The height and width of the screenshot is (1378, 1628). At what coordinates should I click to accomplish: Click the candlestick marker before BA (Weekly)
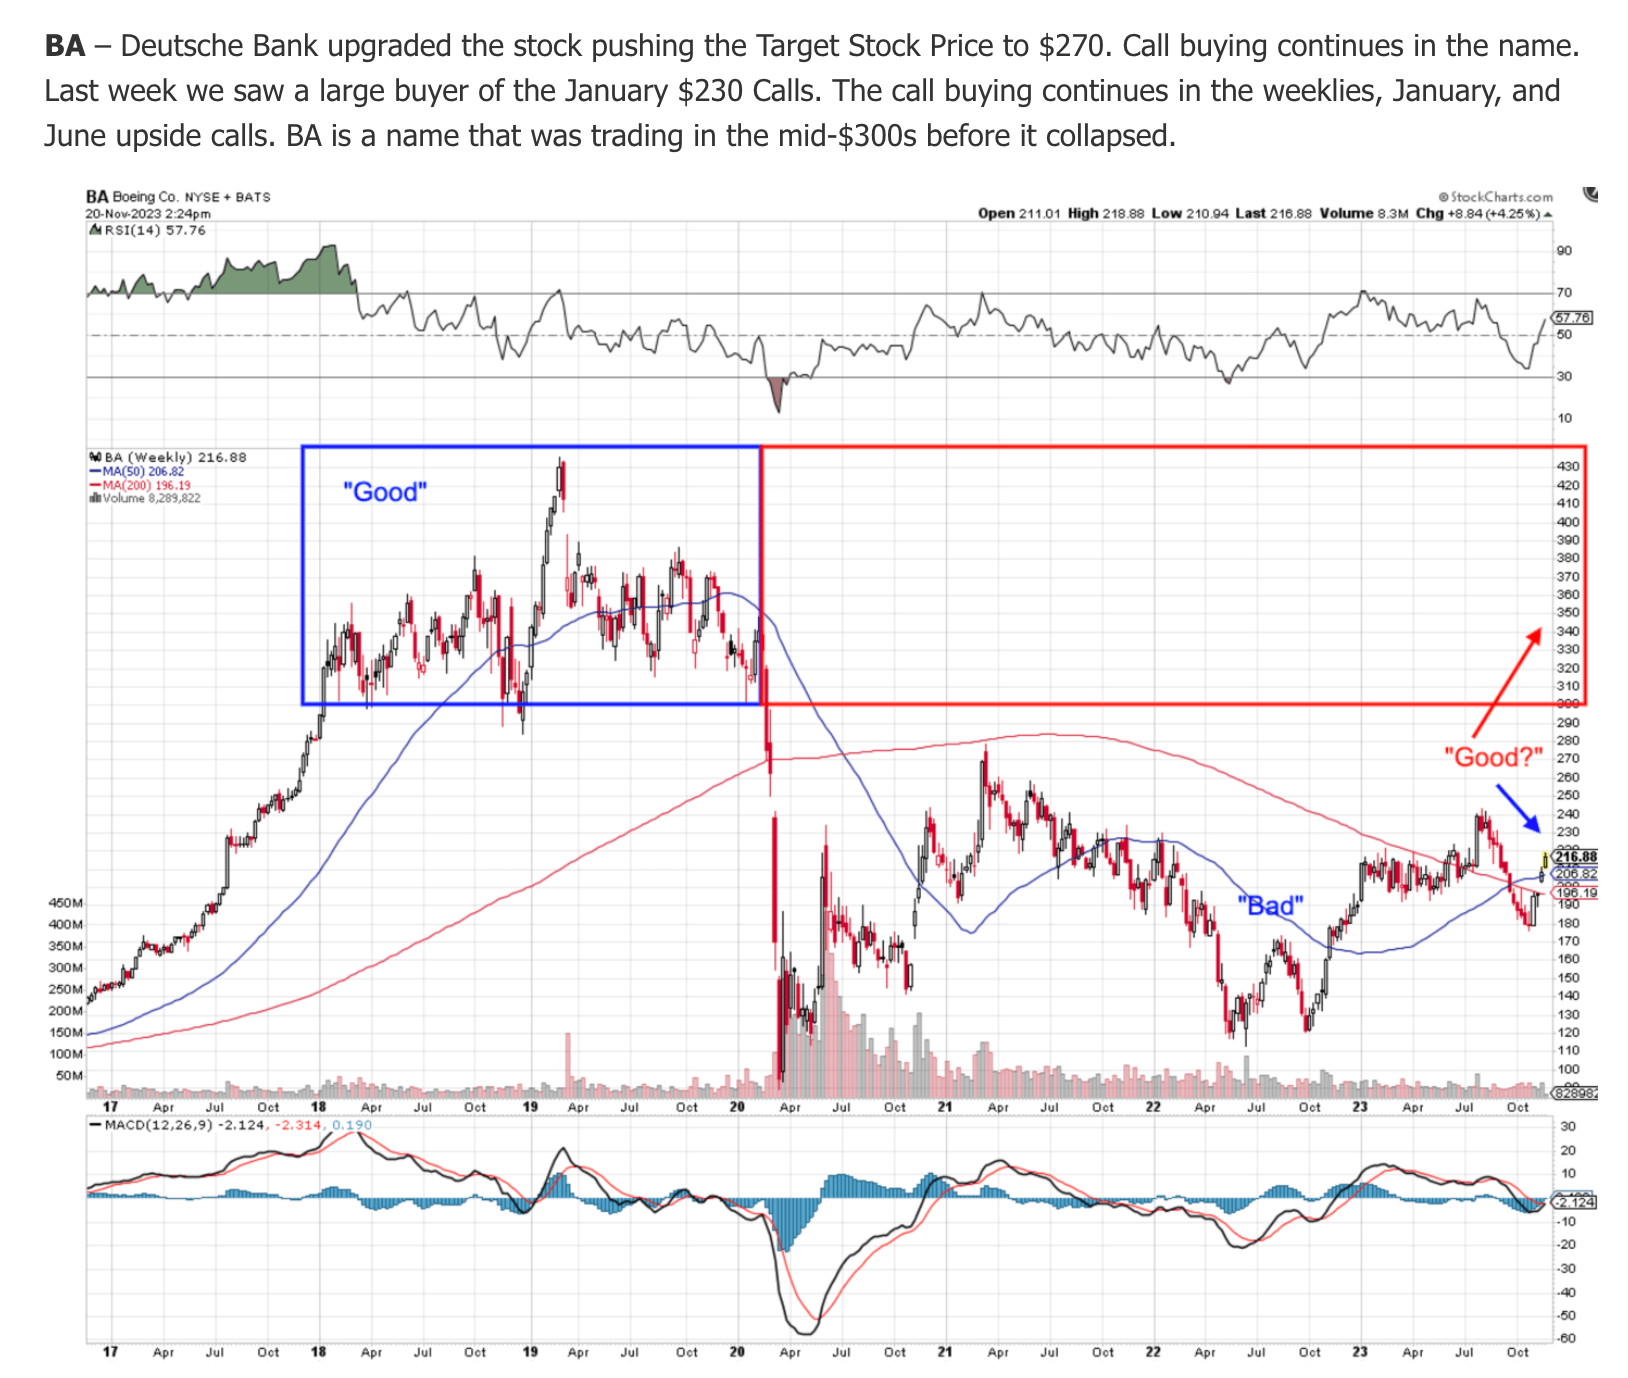coord(95,457)
